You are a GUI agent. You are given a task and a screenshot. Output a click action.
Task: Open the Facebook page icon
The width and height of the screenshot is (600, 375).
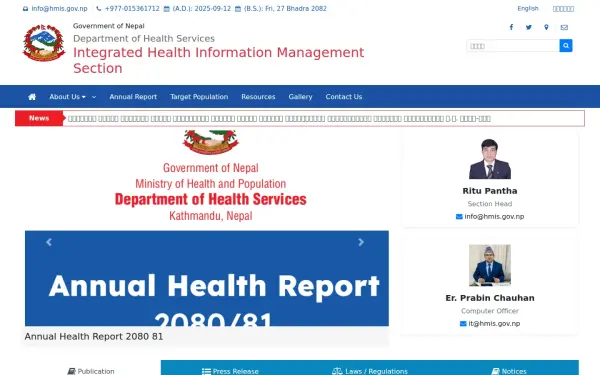click(x=511, y=27)
